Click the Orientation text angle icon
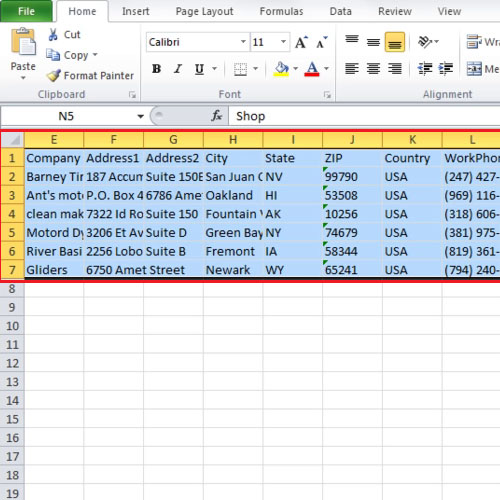The height and width of the screenshot is (500, 500). [x=425, y=42]
